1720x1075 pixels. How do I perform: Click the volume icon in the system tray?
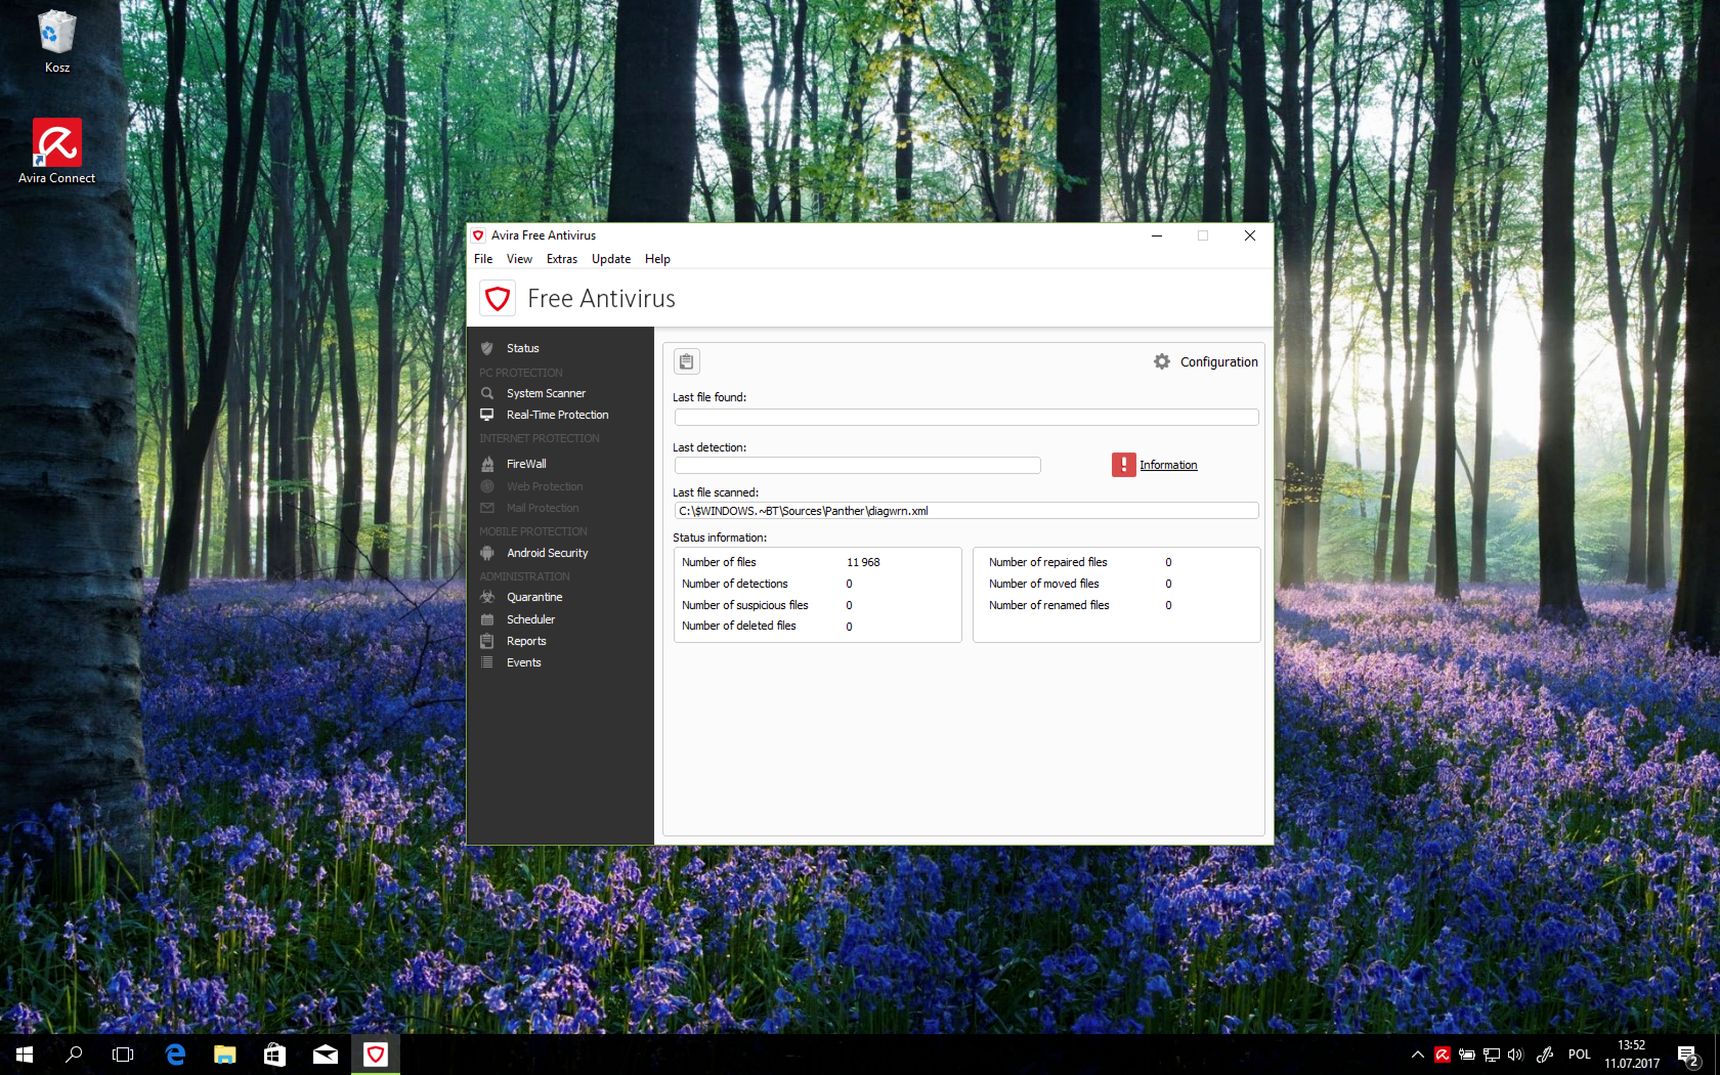pos(1515,1055)
